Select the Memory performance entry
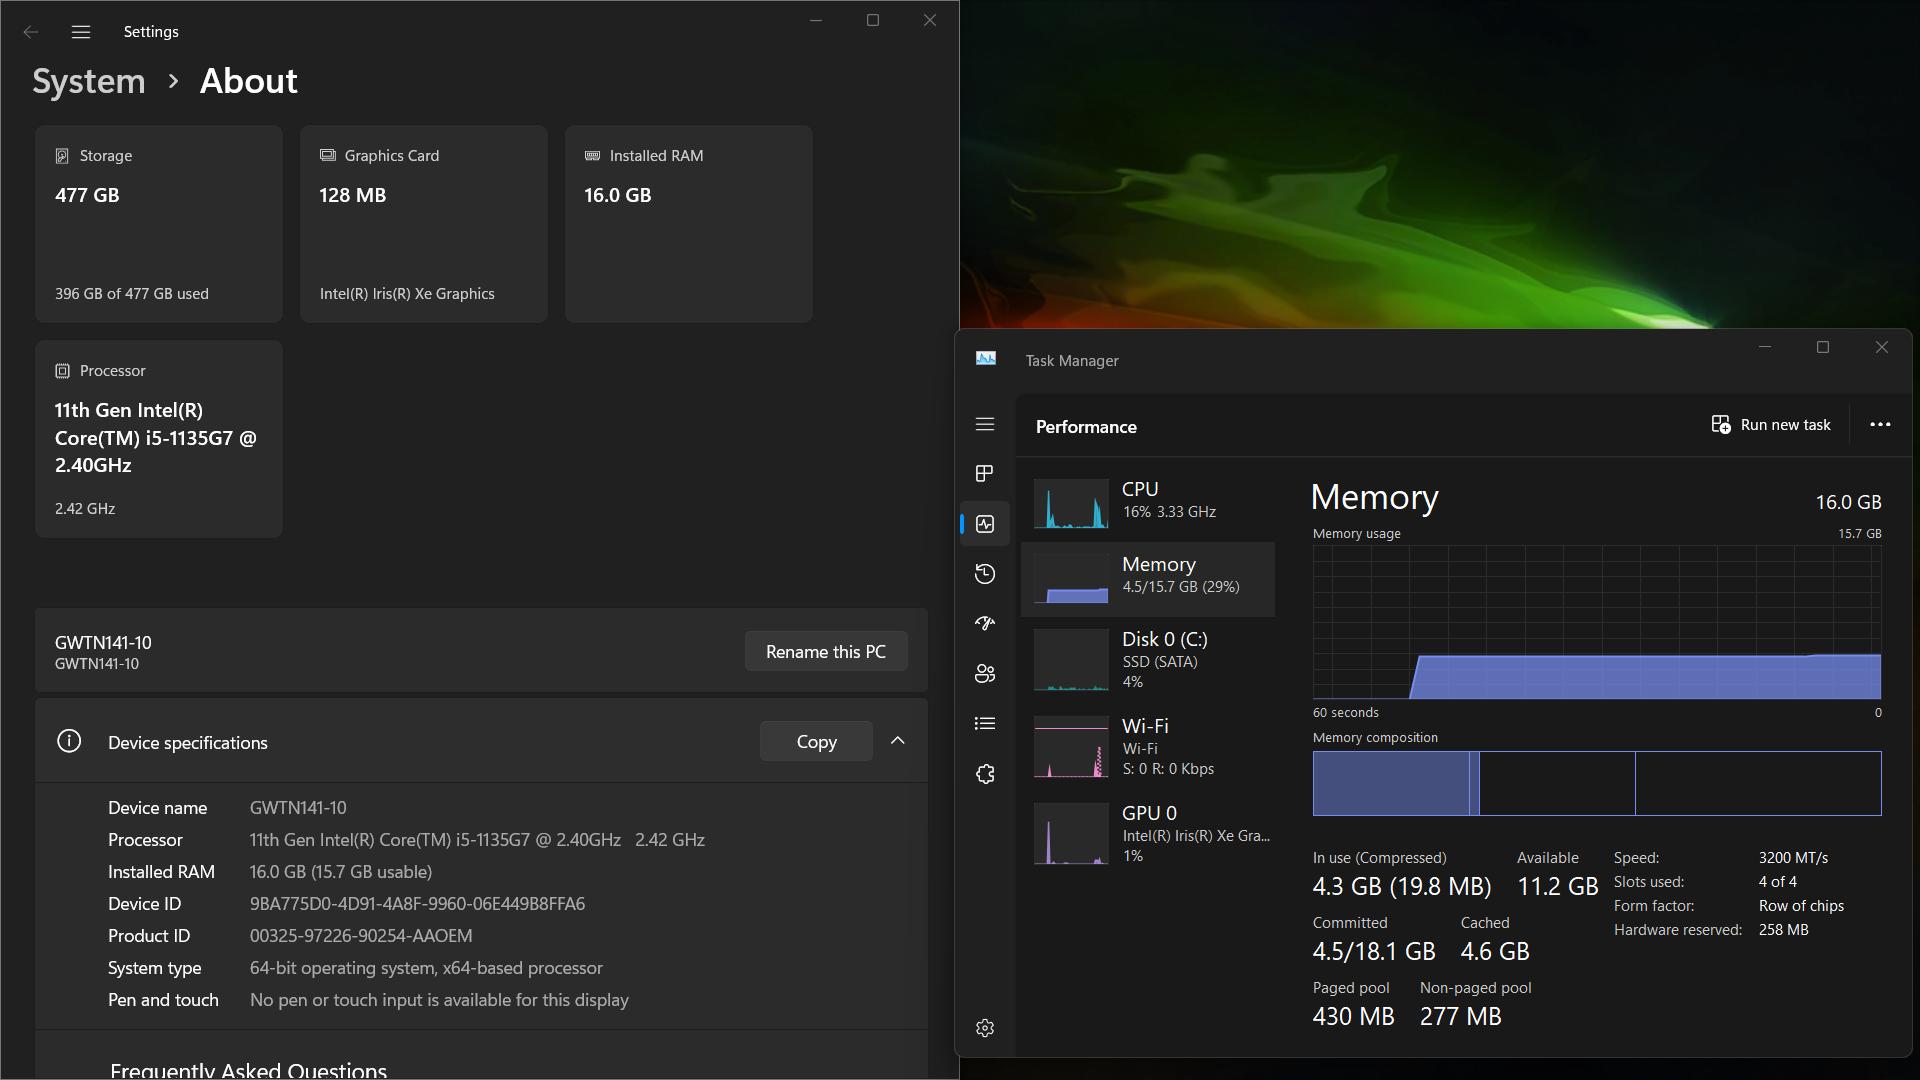 click(1148, 579)
